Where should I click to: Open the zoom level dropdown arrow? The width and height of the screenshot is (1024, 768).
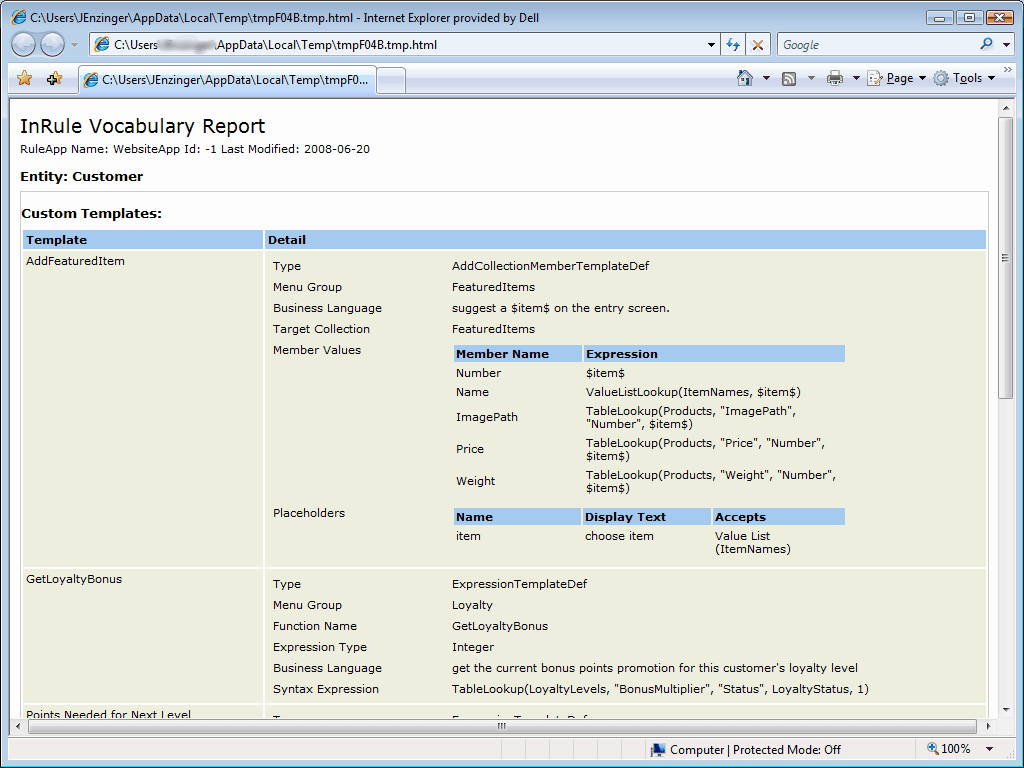990,749
